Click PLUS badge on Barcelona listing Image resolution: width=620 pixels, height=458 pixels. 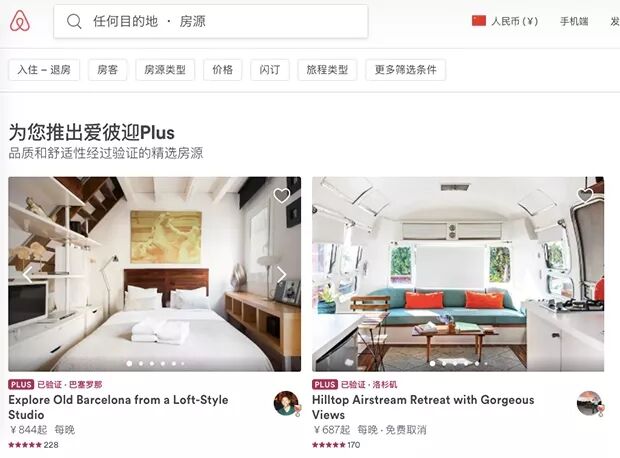(21, 384)
